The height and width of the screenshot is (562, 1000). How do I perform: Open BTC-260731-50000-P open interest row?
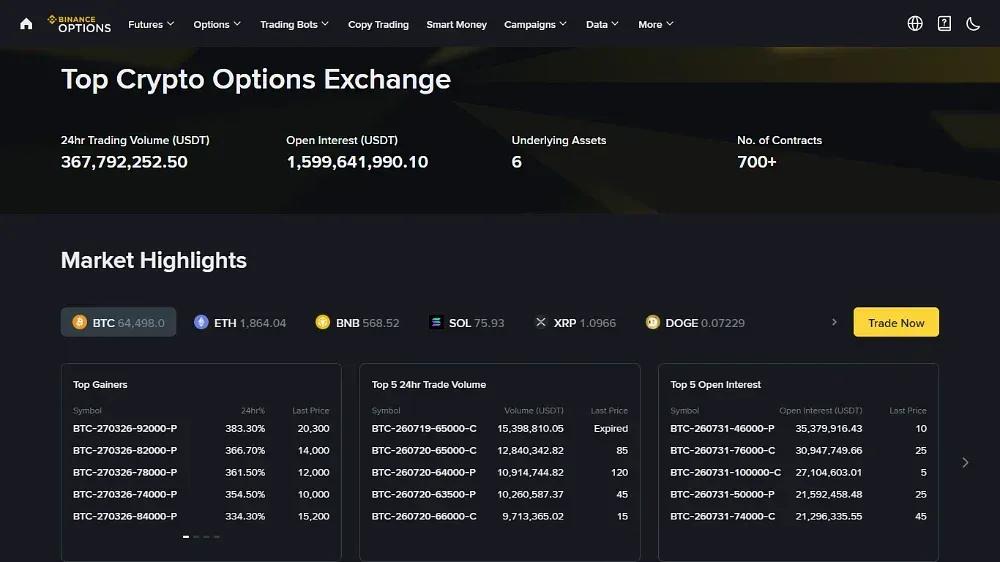click(798, 494)
